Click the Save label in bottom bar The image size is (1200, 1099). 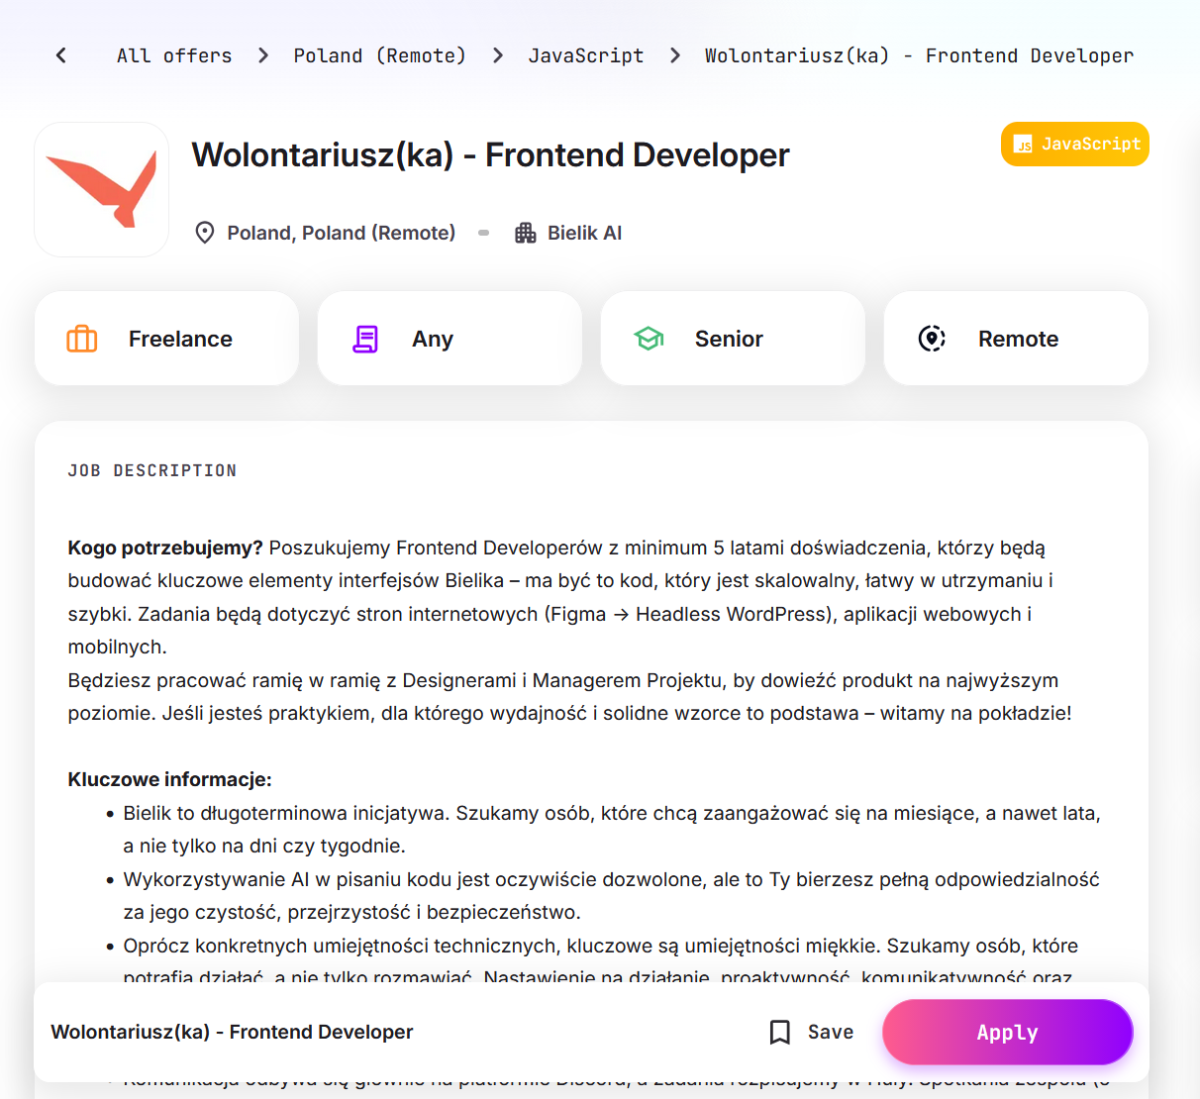click(x=830, y=1032)
